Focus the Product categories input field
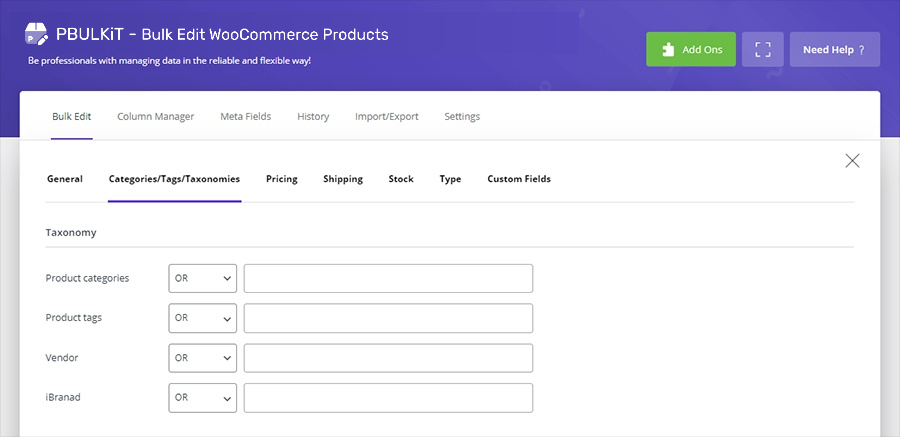 click(389, 279)
